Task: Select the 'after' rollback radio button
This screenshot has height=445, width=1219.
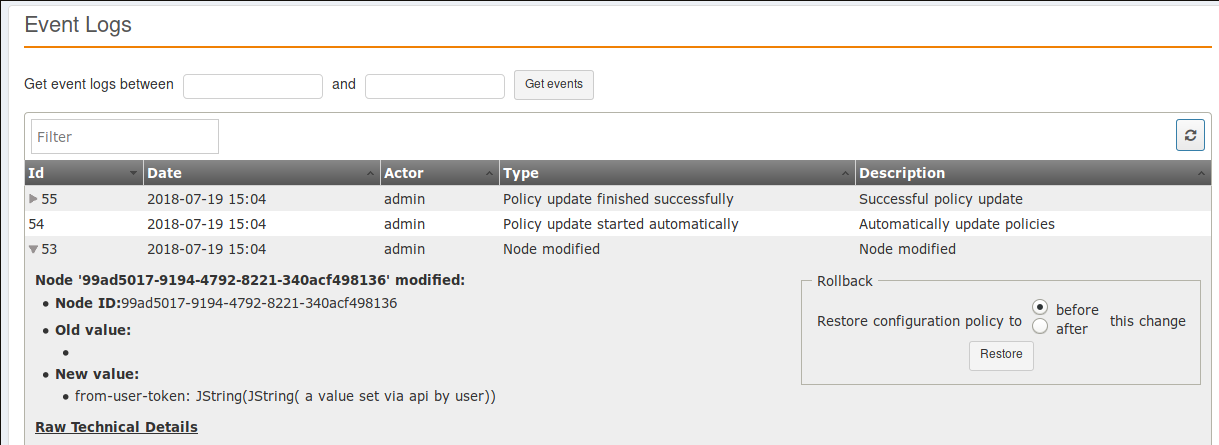Action: pyautogui.click(x=1040, y=327)
